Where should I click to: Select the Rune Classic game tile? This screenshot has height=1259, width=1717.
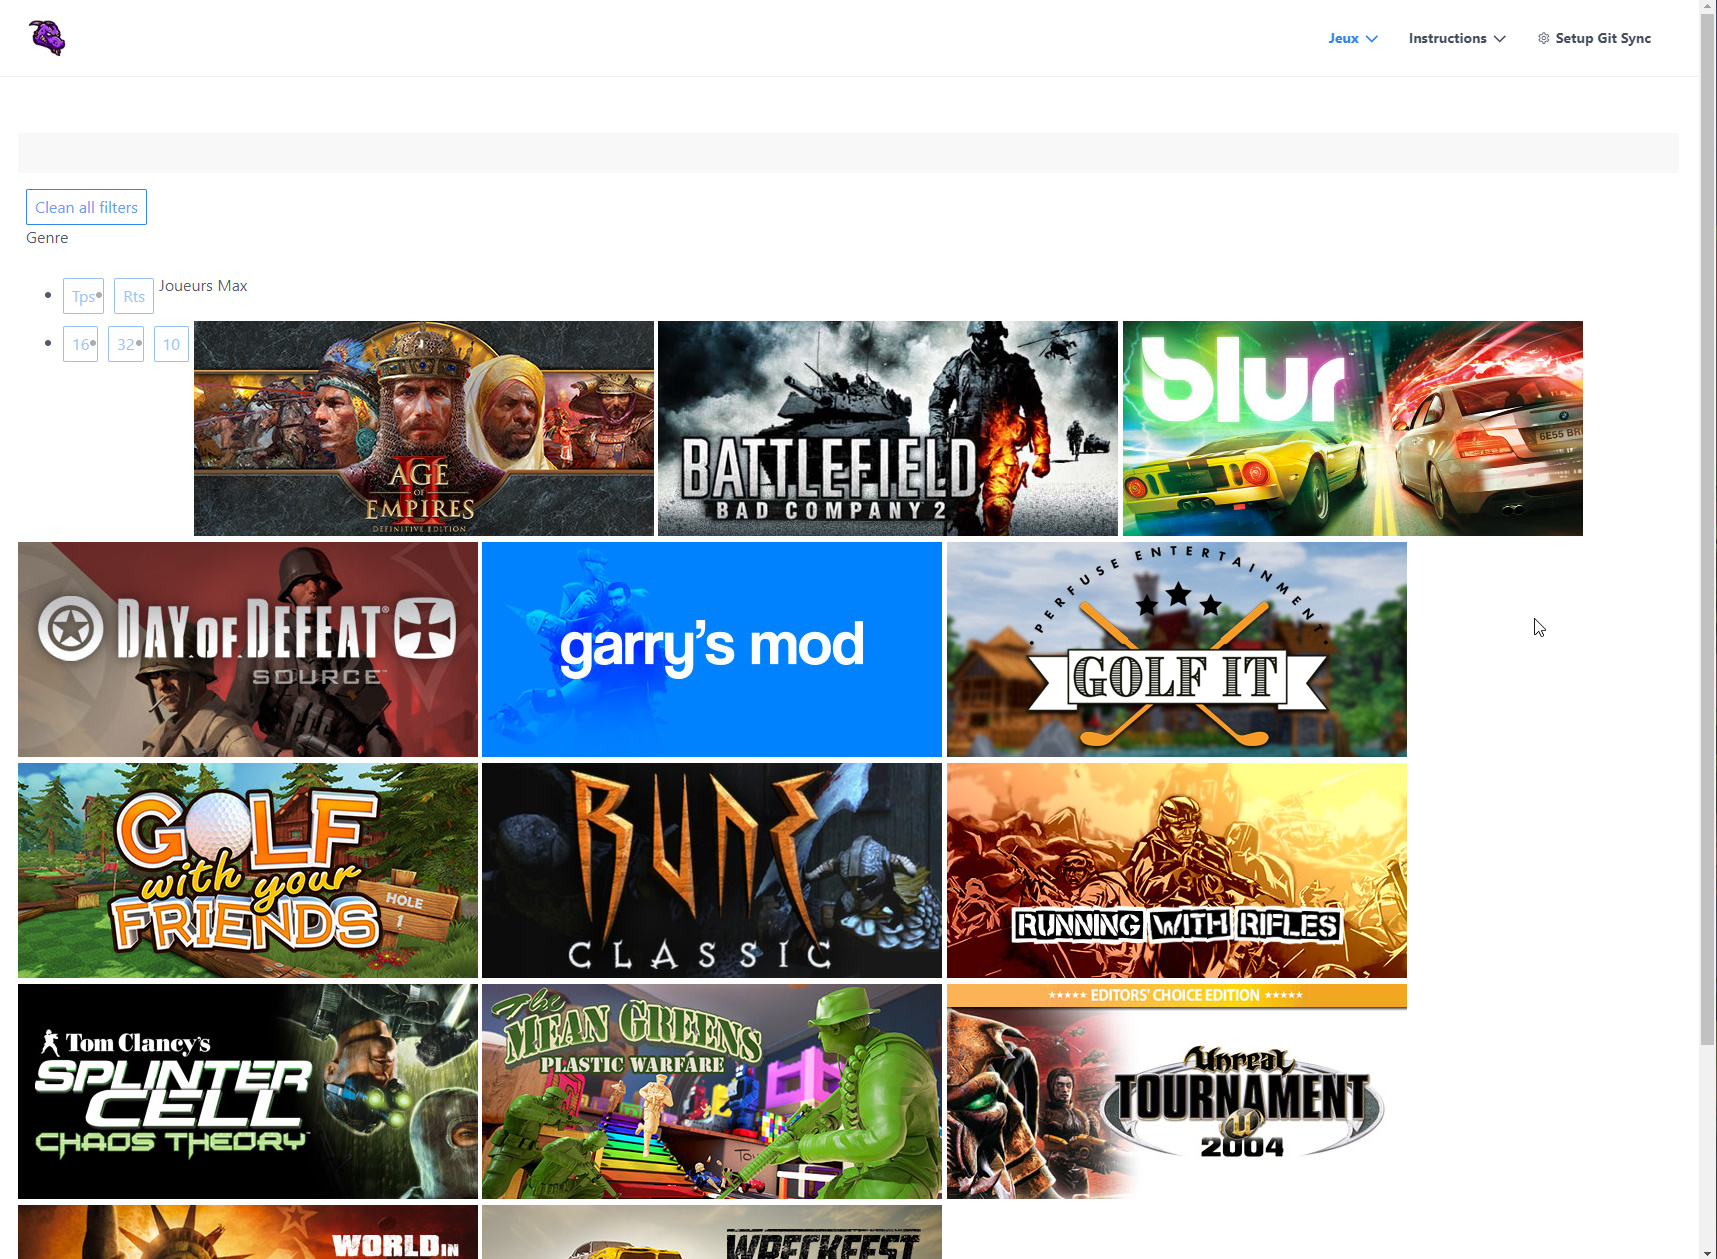coord(712,870)
